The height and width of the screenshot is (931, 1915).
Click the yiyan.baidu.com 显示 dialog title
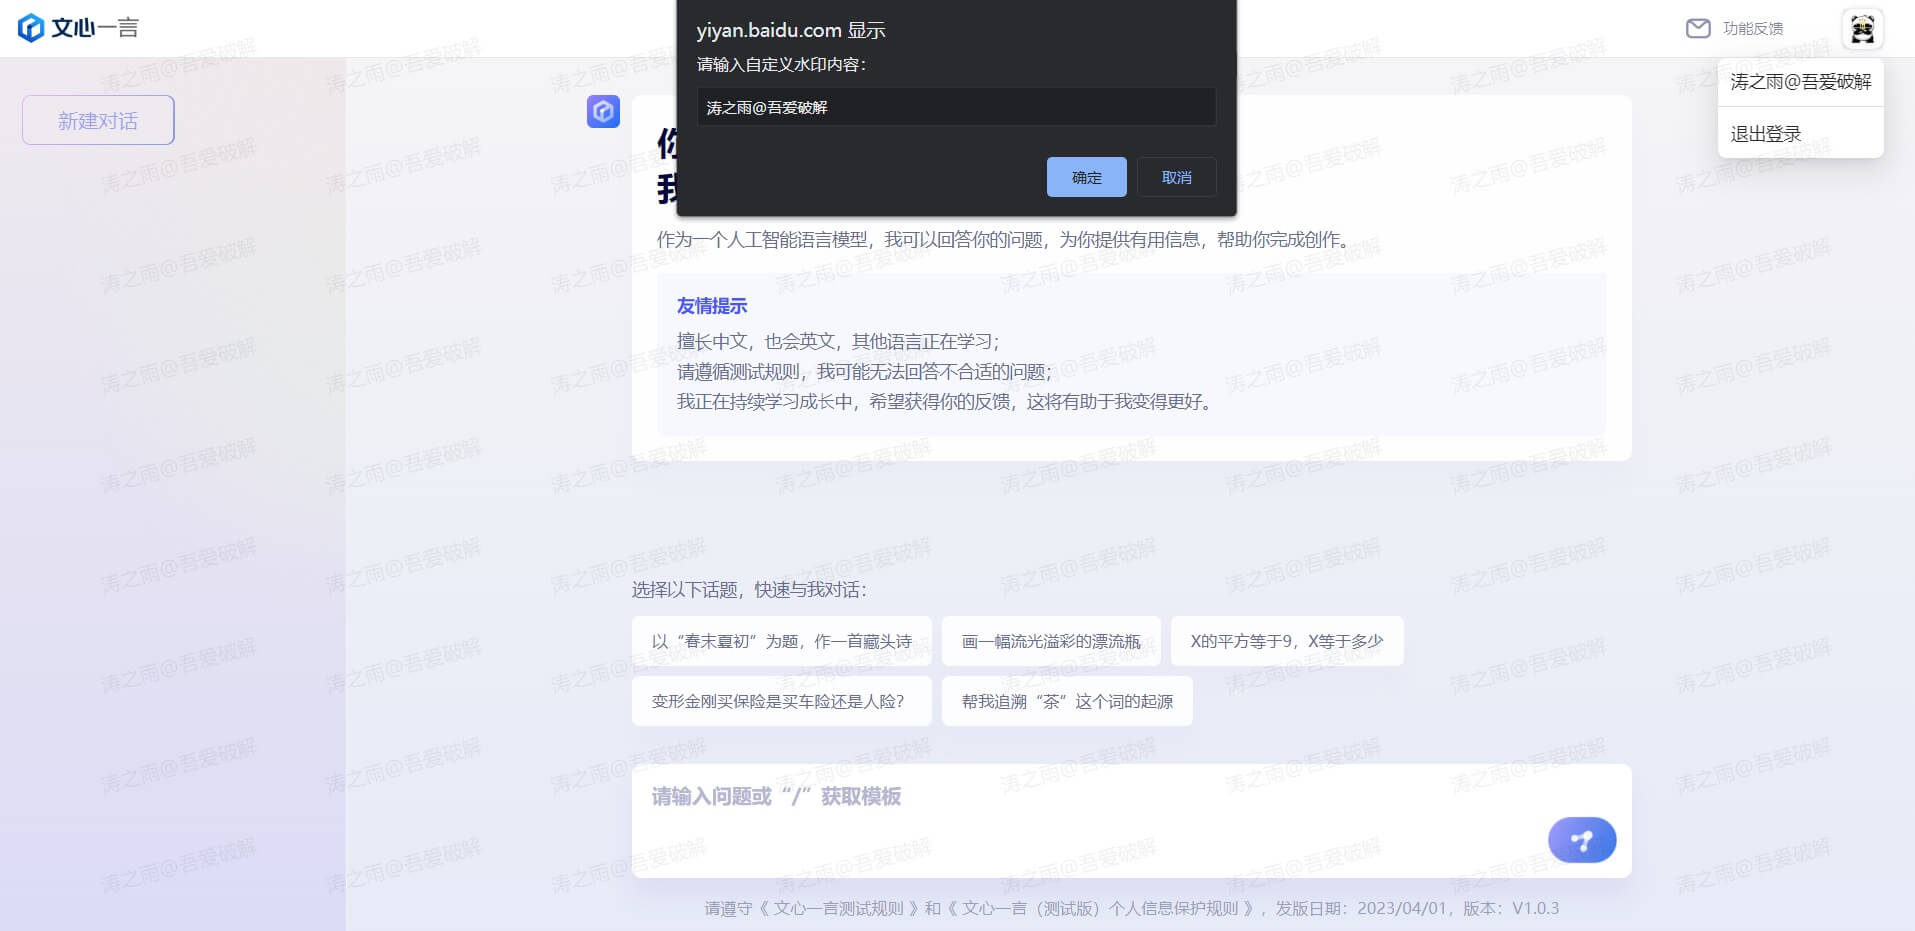pyautogui.click(x=791, y=30)
